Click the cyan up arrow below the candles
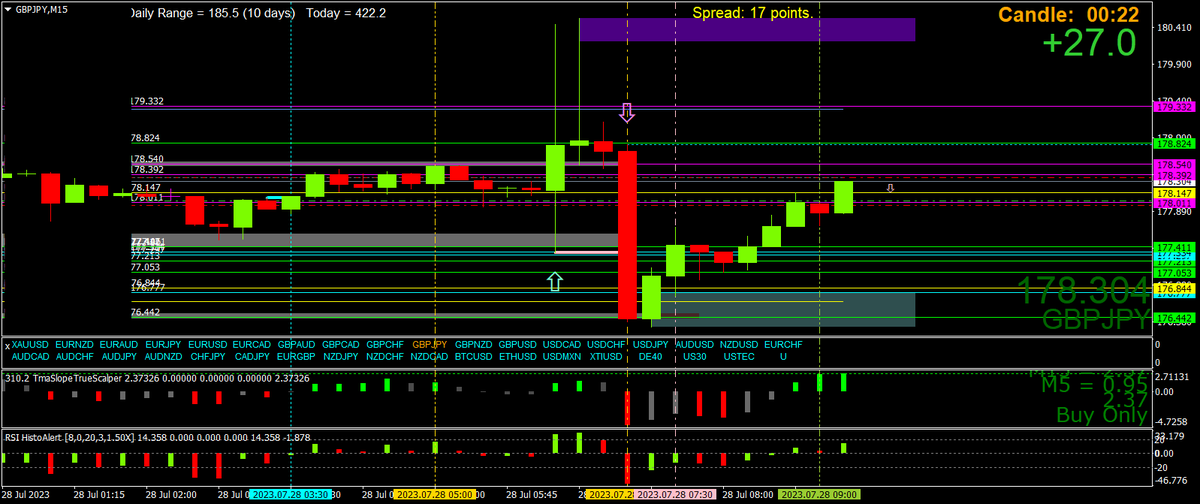Screen dimensions: 1200x504 point(555,281)
